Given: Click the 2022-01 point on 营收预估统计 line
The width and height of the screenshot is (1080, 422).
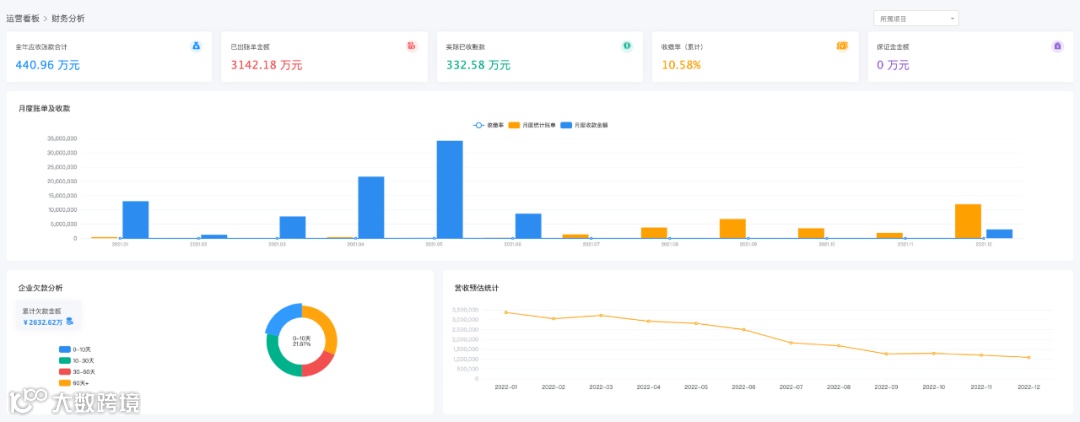Looking at the screenshot, I should tap(506, 313).
